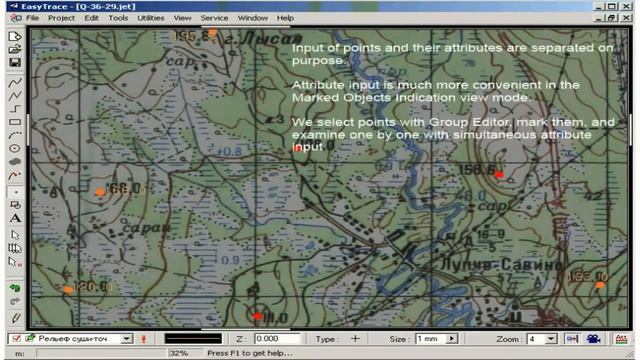Select the block/symbol insert tool
Viewport: 640px width, 360px height.
(x=15, y=205)
